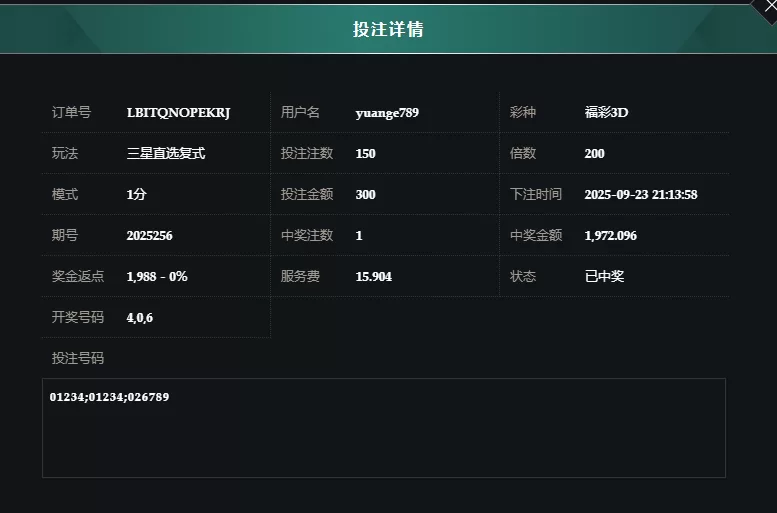The width and height of the screenshot is (777, 513).
Task: Click the 模式 value 1分
Action: pos(136,194)
